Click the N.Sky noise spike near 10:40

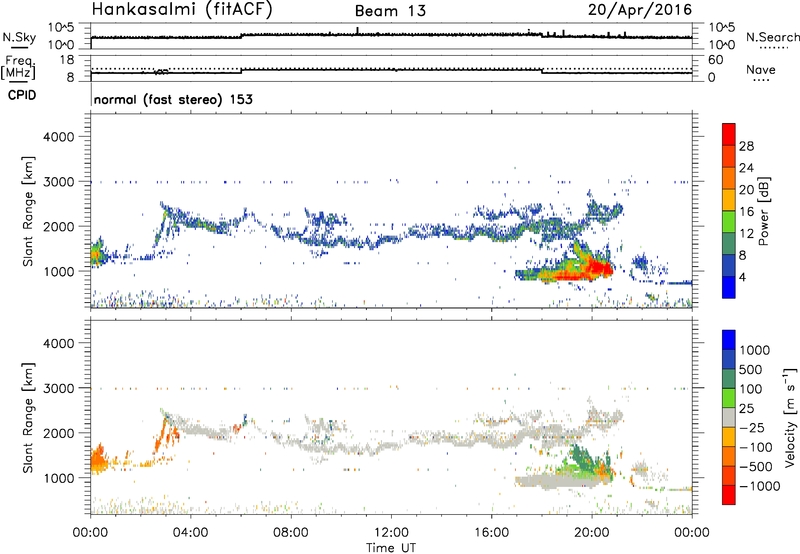pos(357,31)
